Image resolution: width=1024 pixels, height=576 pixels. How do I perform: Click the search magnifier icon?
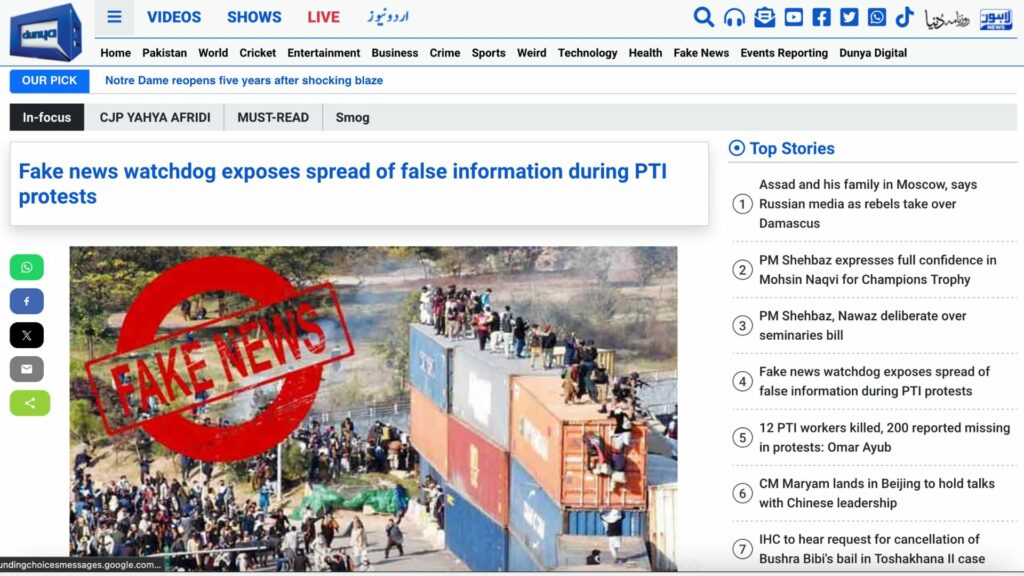[x=703, y=17]
